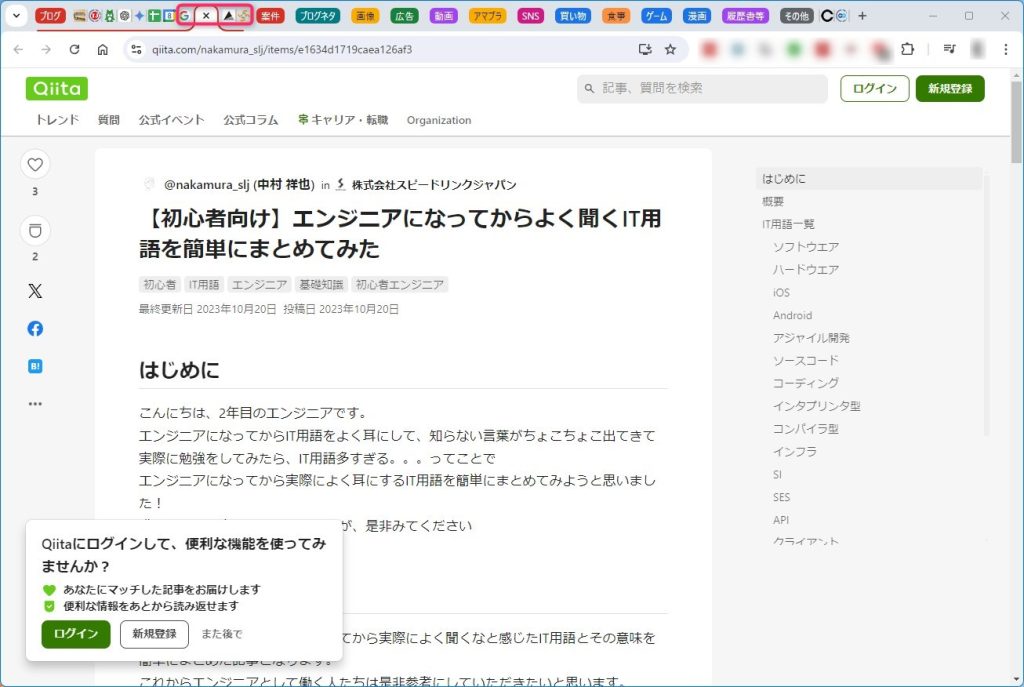Jump to ソフトウェア in table of contents
The height and width of the screenshot is (687, 1024).
[x=806, y=247]
